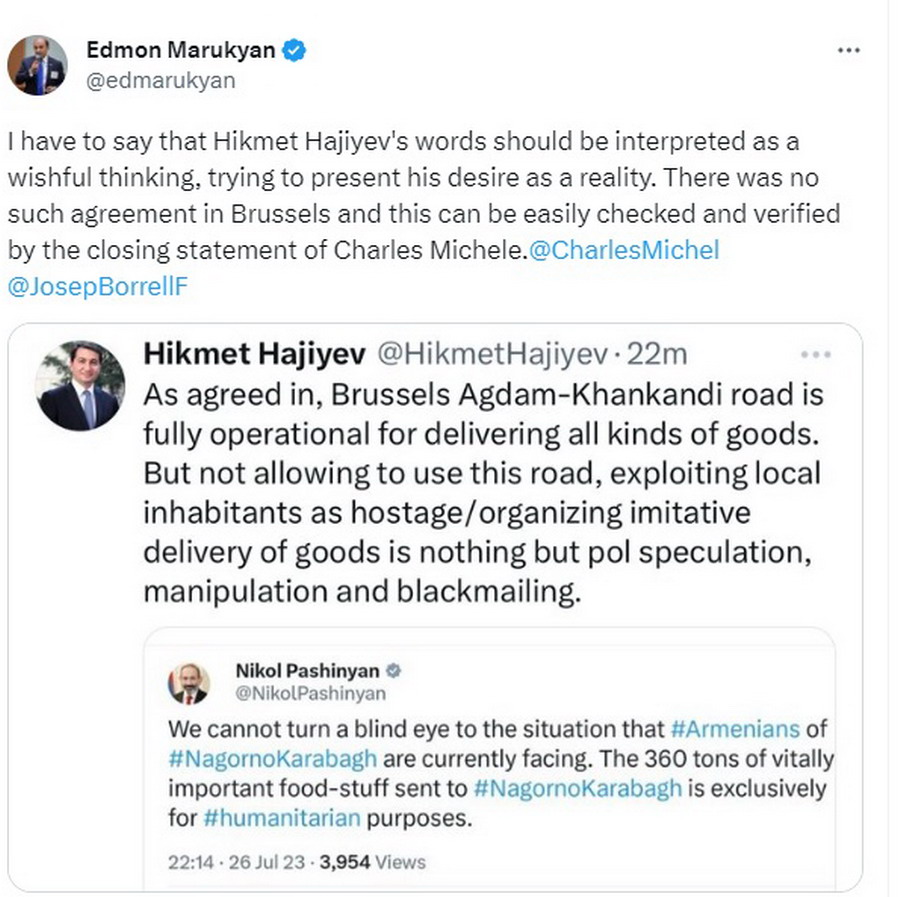
Task: Open the @HikmetHajiyev handle
Action: [x=490, y=353]
